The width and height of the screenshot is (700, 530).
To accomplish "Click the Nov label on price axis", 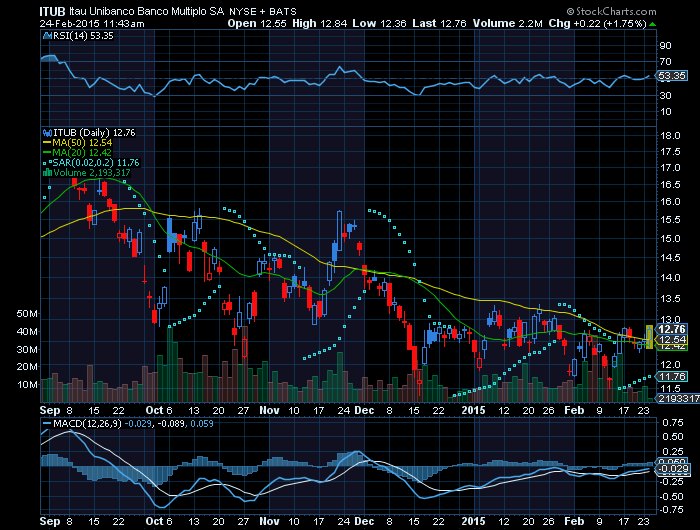I will coord(269,410).
